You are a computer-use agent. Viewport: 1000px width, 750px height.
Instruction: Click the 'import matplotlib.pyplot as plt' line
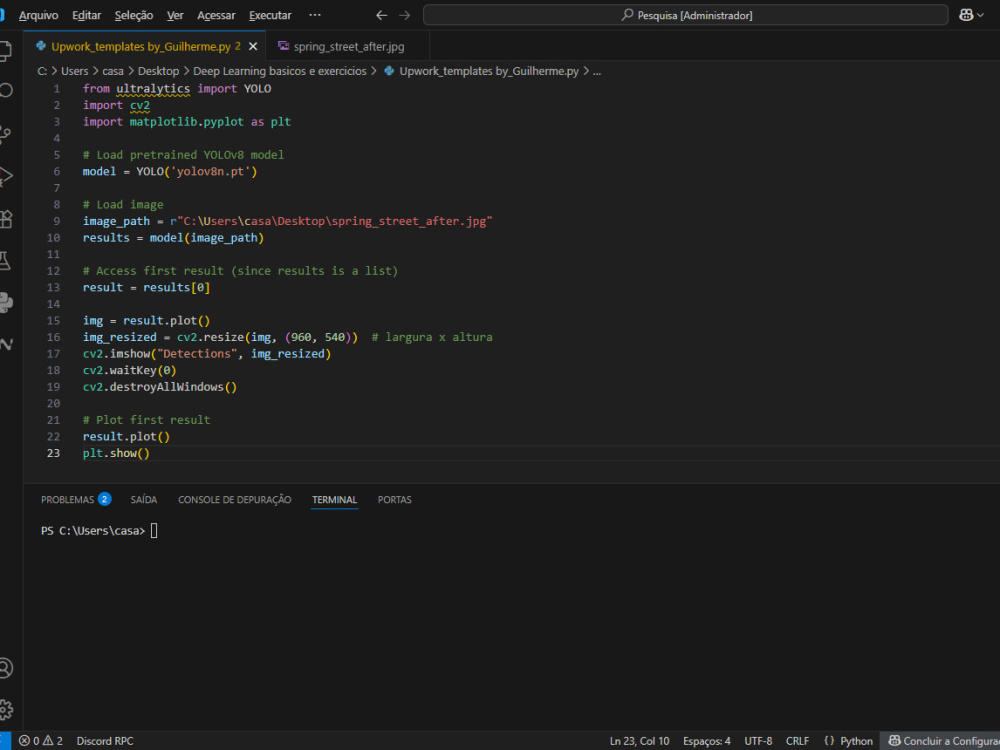coord(187,122)
